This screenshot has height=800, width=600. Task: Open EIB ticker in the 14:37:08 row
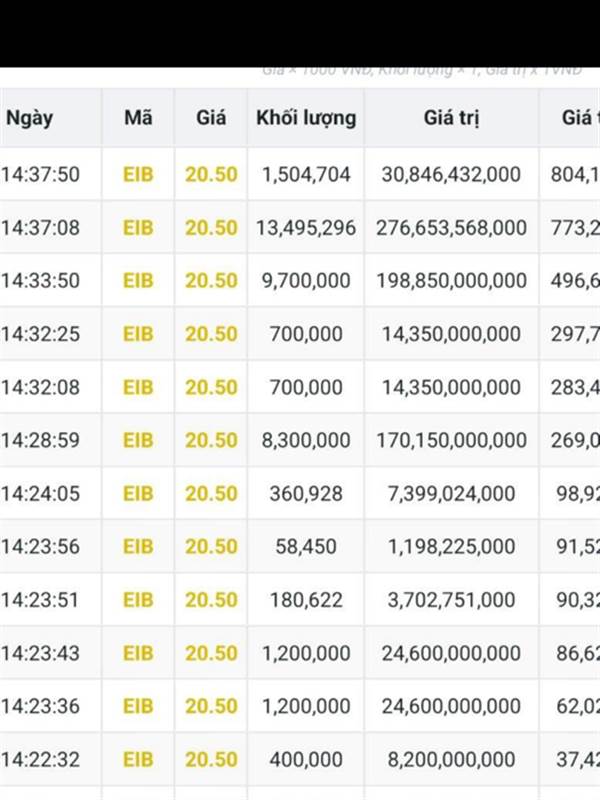[138, 228]
